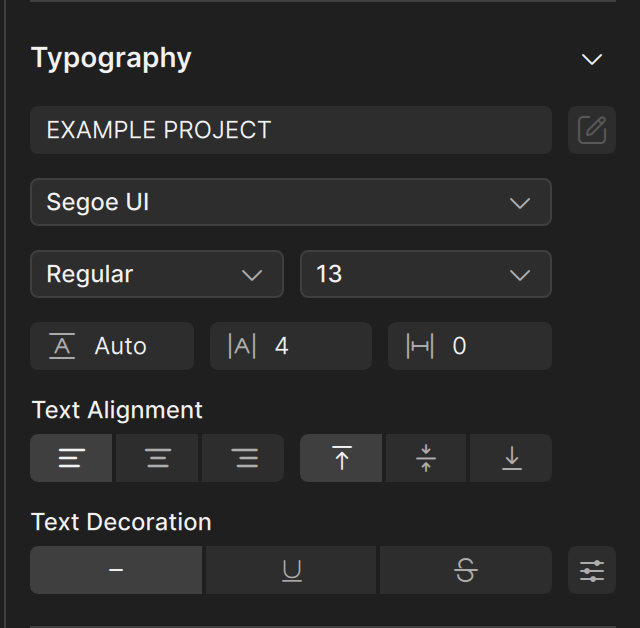The width and height of the screenshot is (640, 628).
Task: Click the paragraph spacing field showing 0
Action: pyautogui.click(x=470, y=346)
